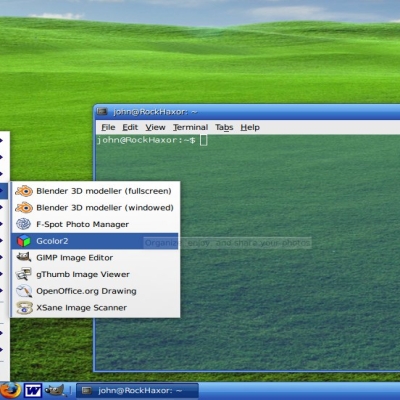
Task: Open the word processor taskbar launcher
Action: tap(33, 391)
